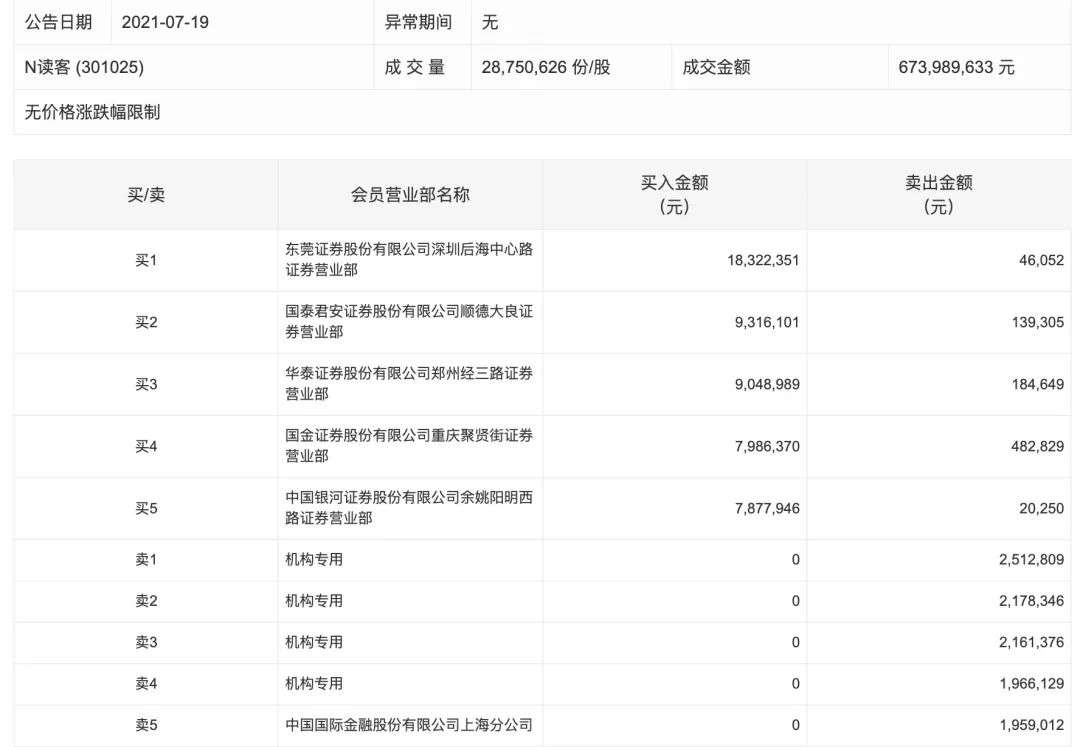This screenshot has height=747, width=1080.
Task: Select sell amount 46,052
Action: click(1041, 260)
